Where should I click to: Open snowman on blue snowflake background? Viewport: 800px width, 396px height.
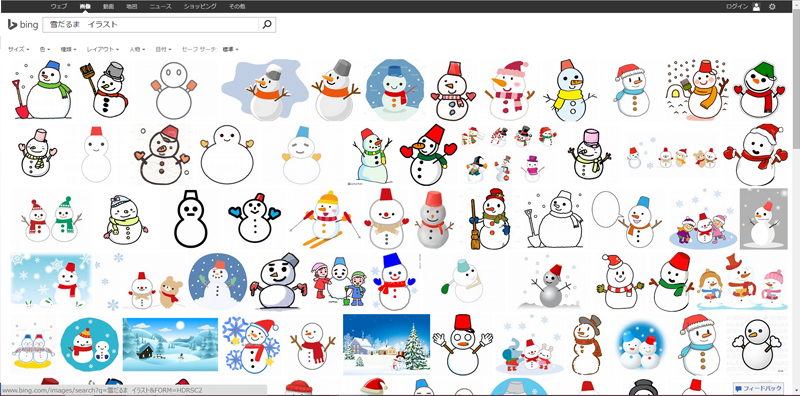[x=51, y=281]
